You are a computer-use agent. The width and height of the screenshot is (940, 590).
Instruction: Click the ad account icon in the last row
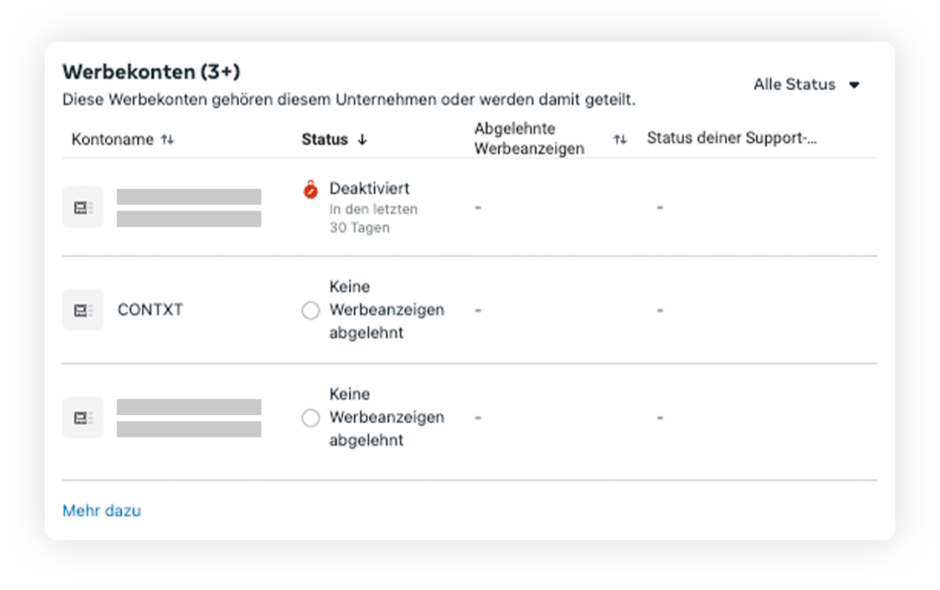83,417
